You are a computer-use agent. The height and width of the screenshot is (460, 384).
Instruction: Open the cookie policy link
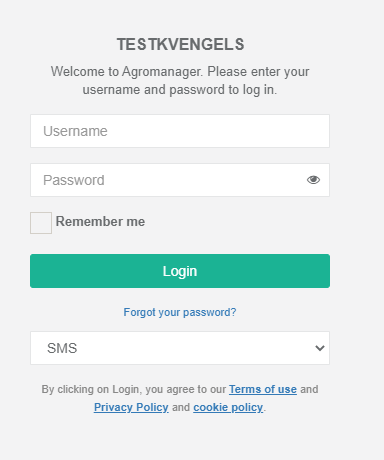coord(228,407)
